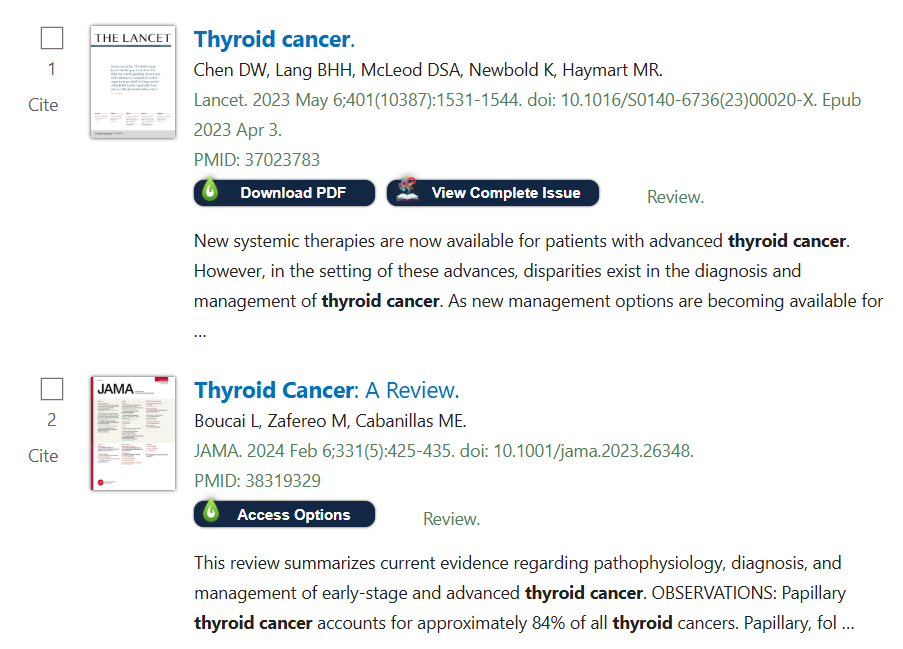Select checkbox for result 2
The height and width of the screenshot is (649, 903).
tap(52, 389)
